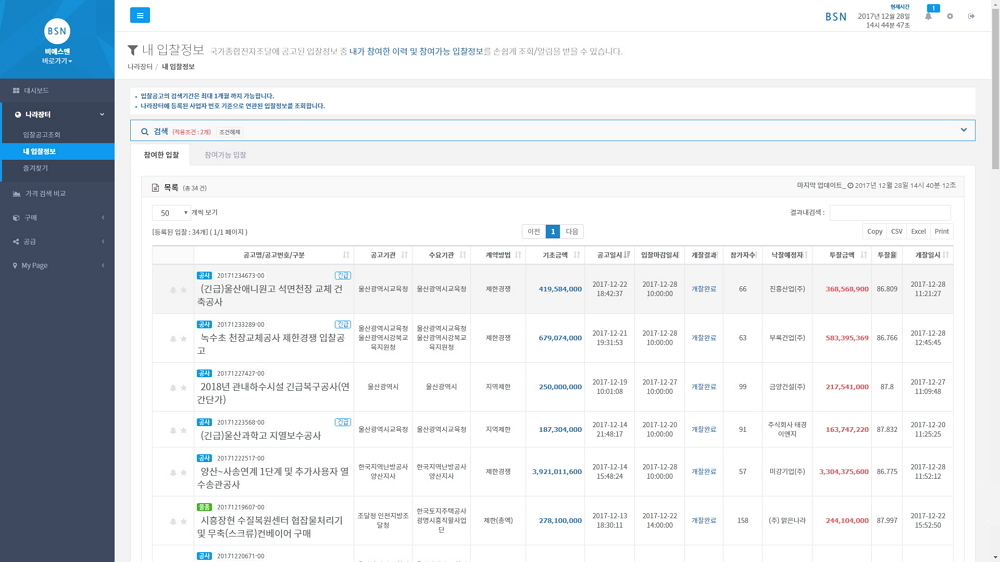Click the My Page pin icon
Screen dimensions: 1000x562
pyautogui.click(x=15, y=265)
